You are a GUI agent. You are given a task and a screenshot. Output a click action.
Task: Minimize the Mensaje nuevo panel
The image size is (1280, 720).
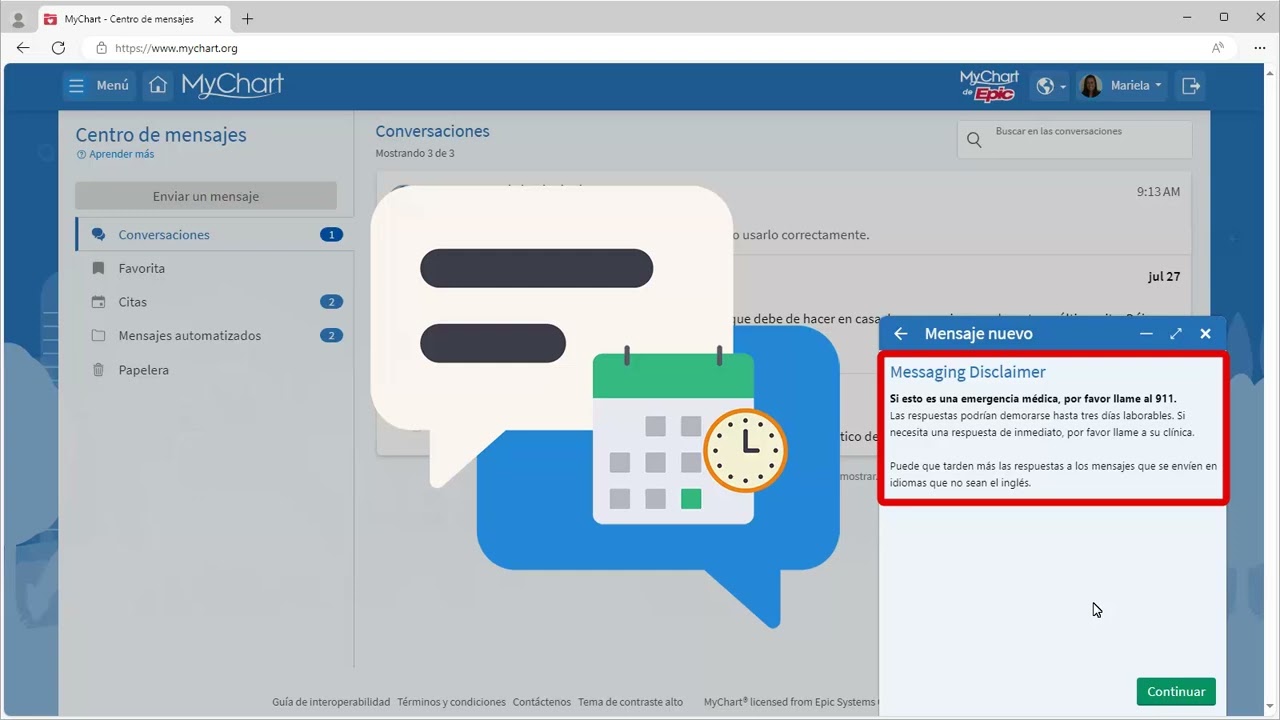tap(1147, 334)
